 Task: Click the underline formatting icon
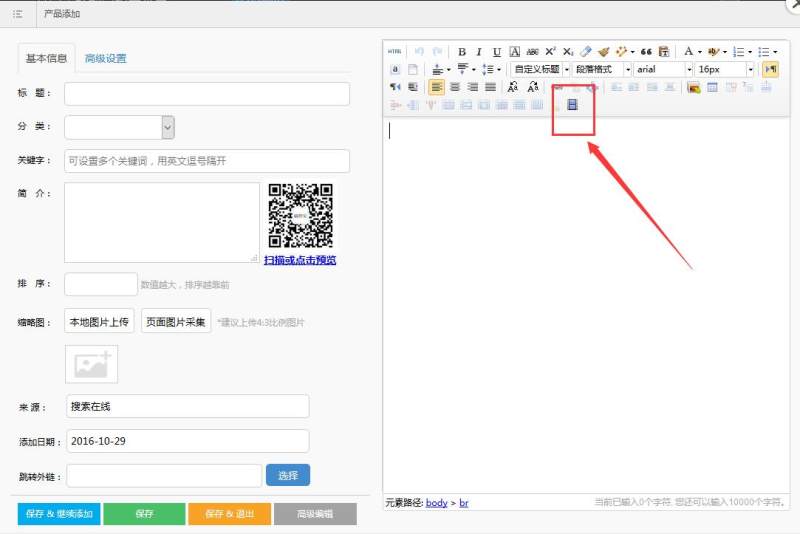click(x=496, y=52)
